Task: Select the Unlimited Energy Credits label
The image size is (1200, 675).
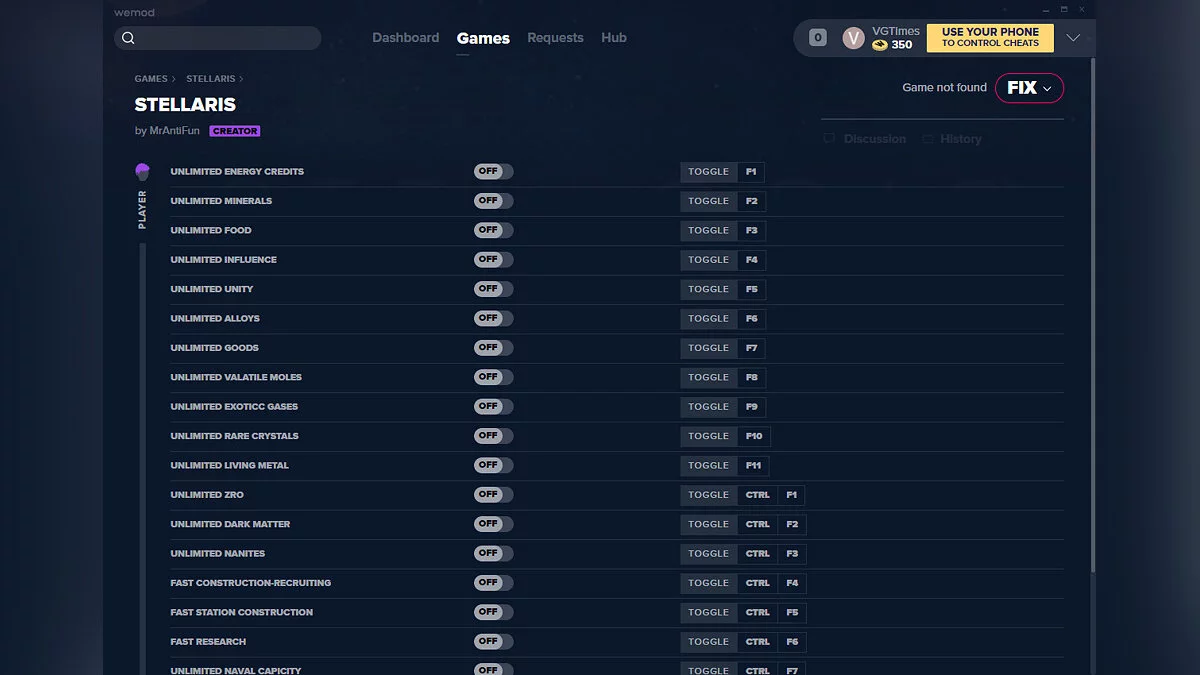Action: [x=237, y=172]
